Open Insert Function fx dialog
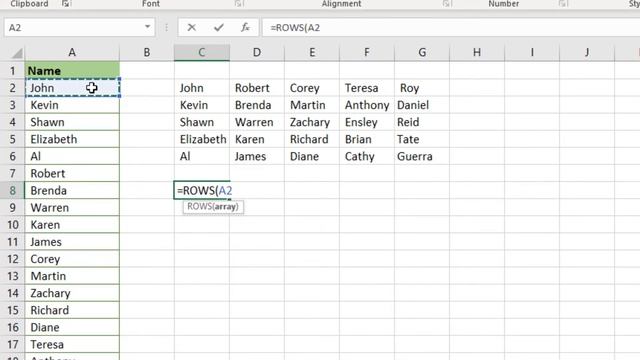Screen dimensions: 640x360 [245, 27]
